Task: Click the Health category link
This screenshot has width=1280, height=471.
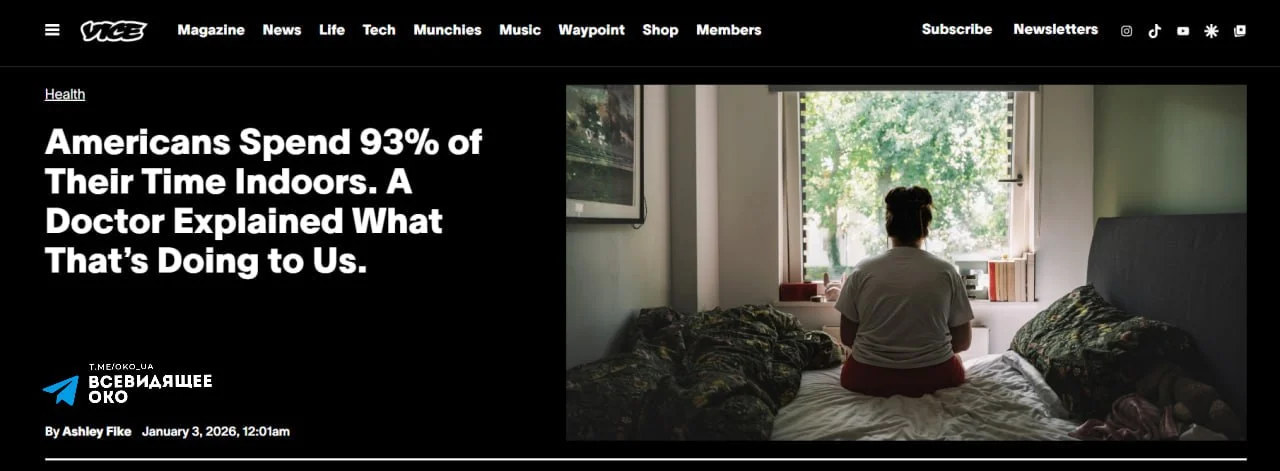Action: tap(65, 94)
